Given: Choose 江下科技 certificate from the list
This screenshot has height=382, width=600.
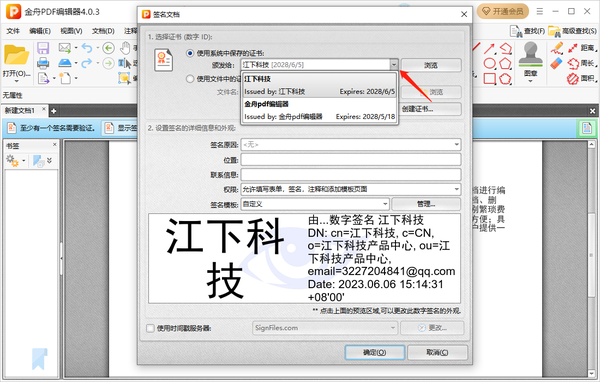Looking at the screenshot, I should click(x=320, y=85).
